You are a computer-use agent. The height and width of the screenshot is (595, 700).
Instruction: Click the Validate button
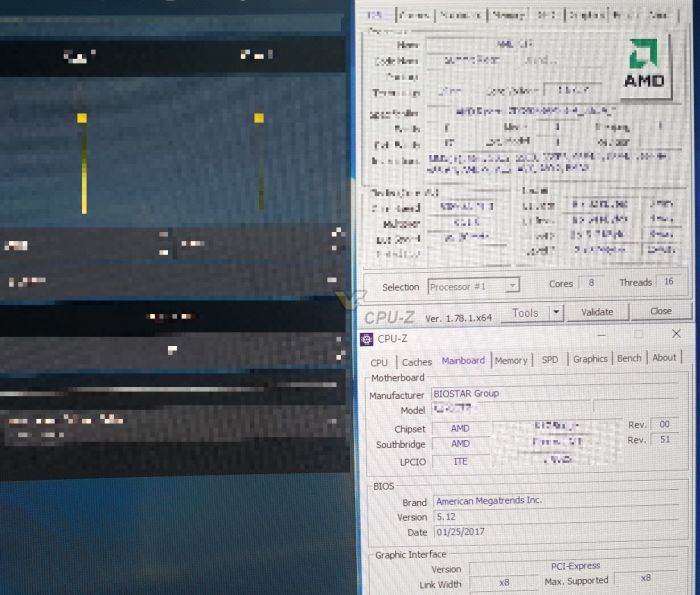[597, 312]
